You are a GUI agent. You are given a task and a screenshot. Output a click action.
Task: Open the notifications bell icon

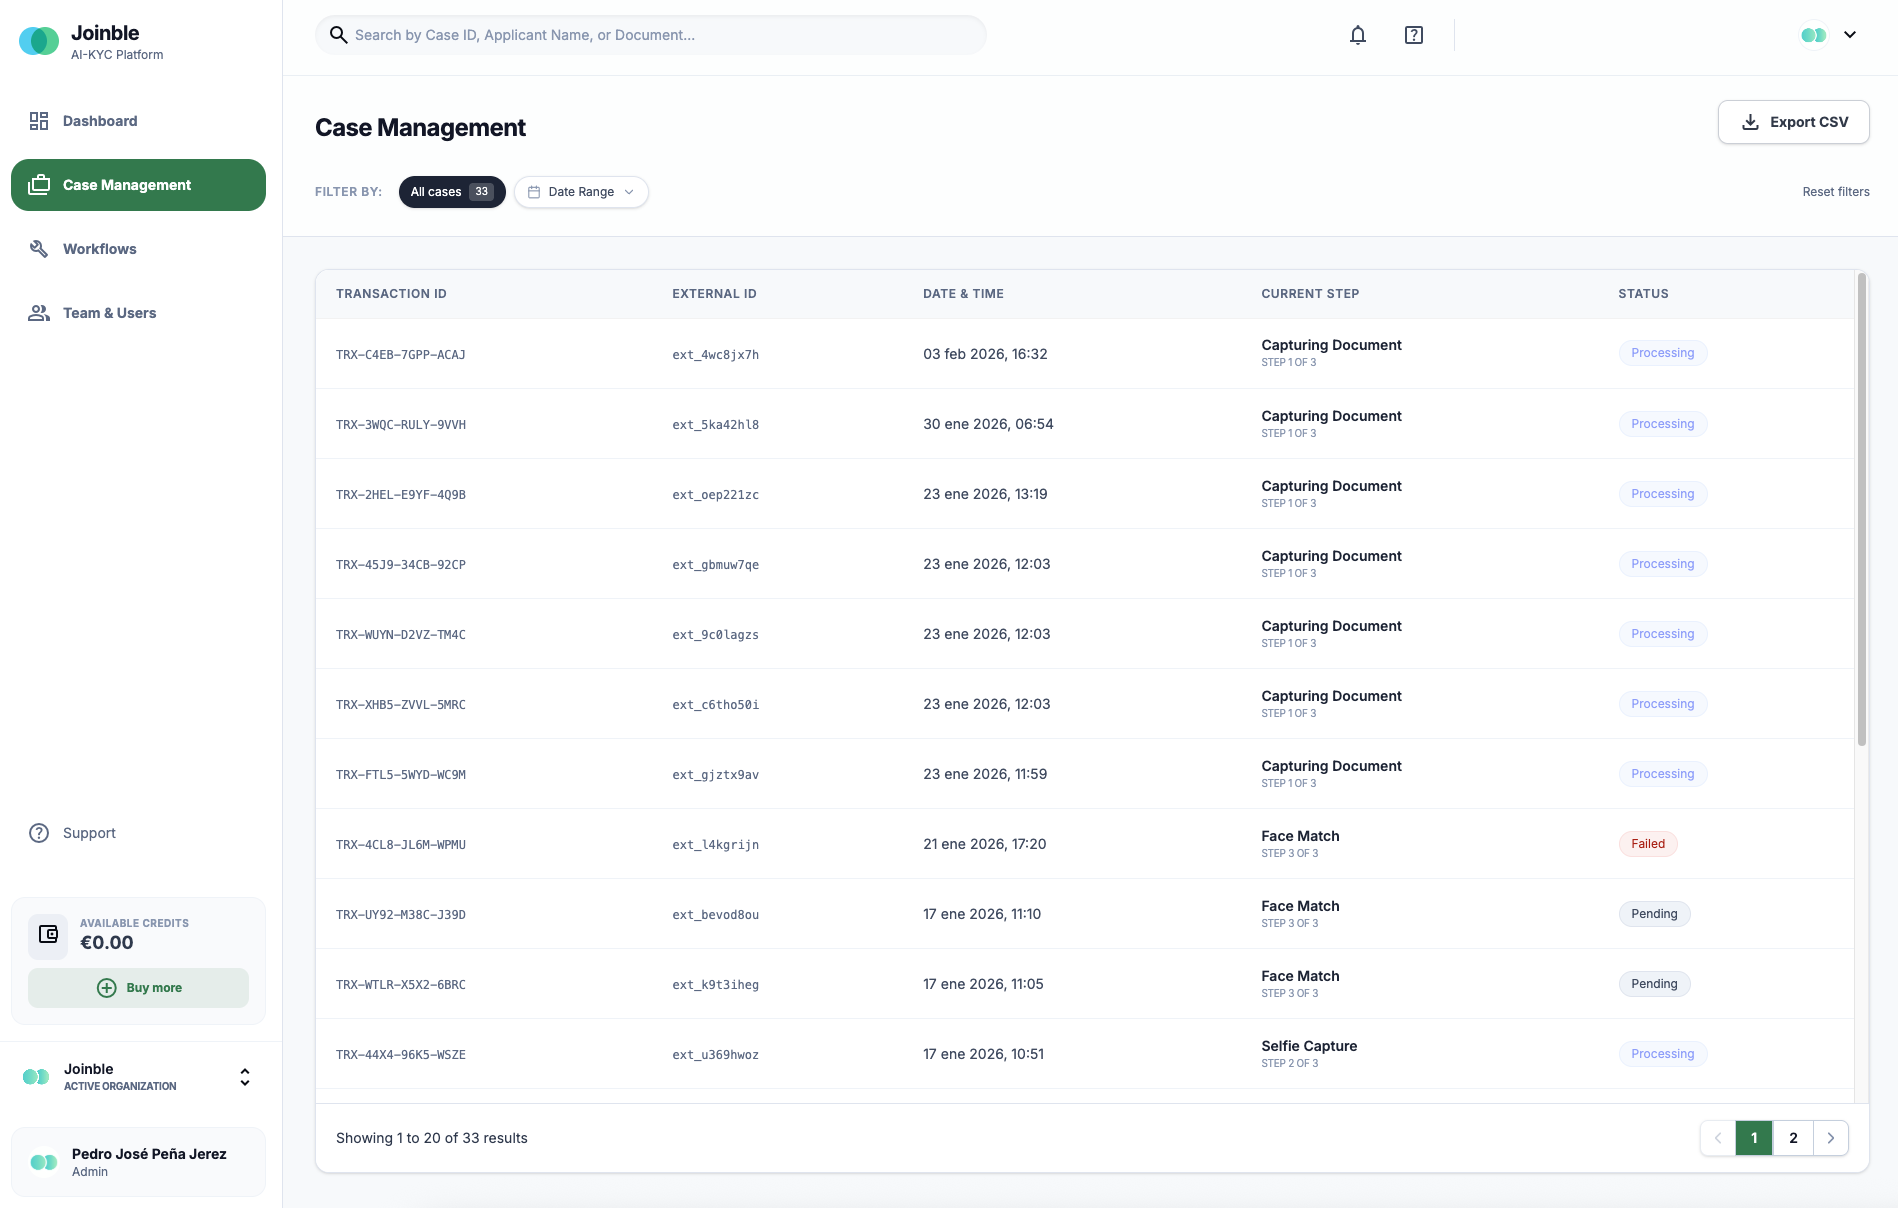(x=1357, y=34)
